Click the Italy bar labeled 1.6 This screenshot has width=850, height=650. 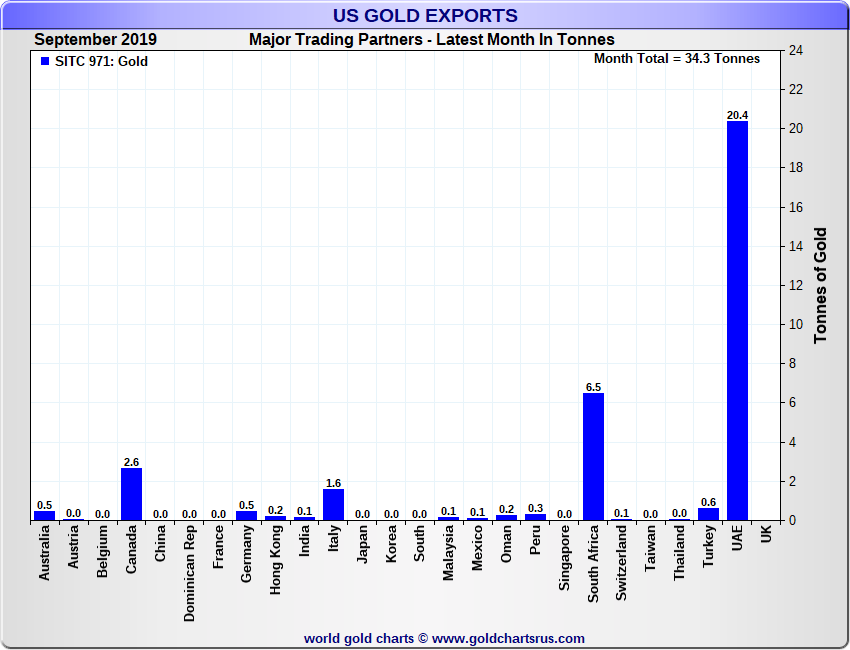click(333, 505)
